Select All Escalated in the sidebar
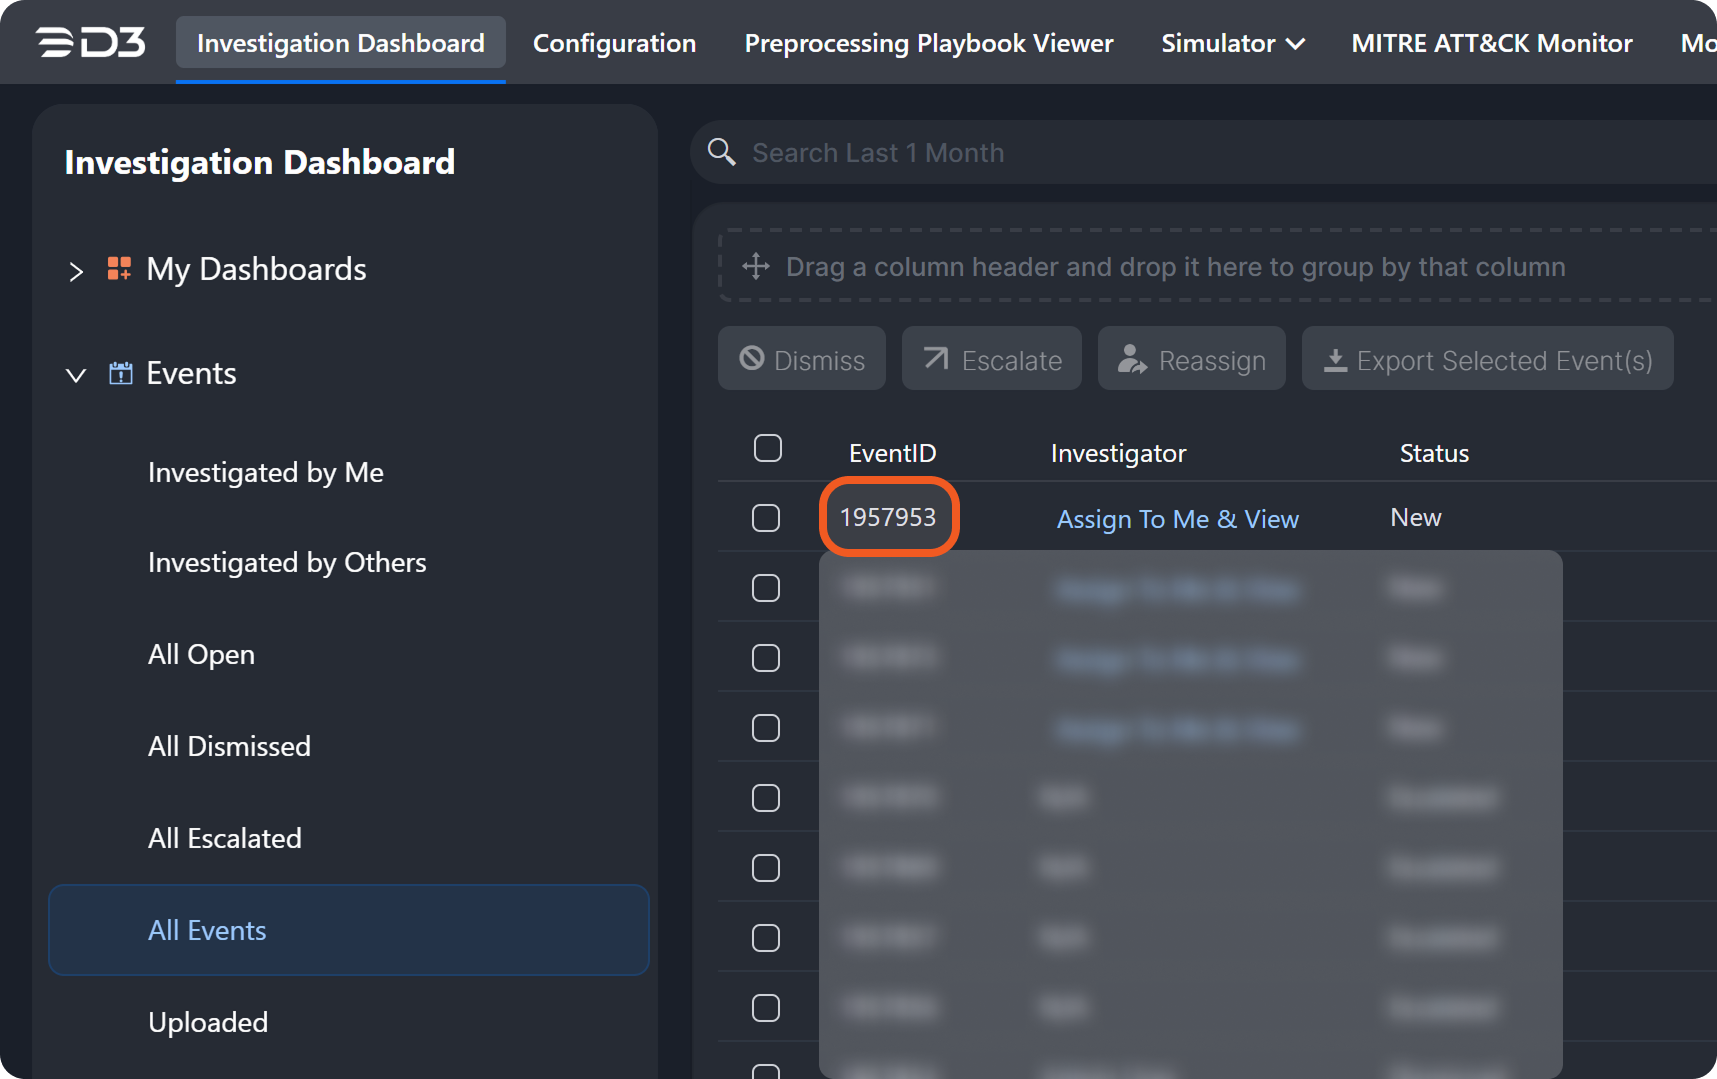Viewport: 1717px width, 1079px height. tap(225, 838)
